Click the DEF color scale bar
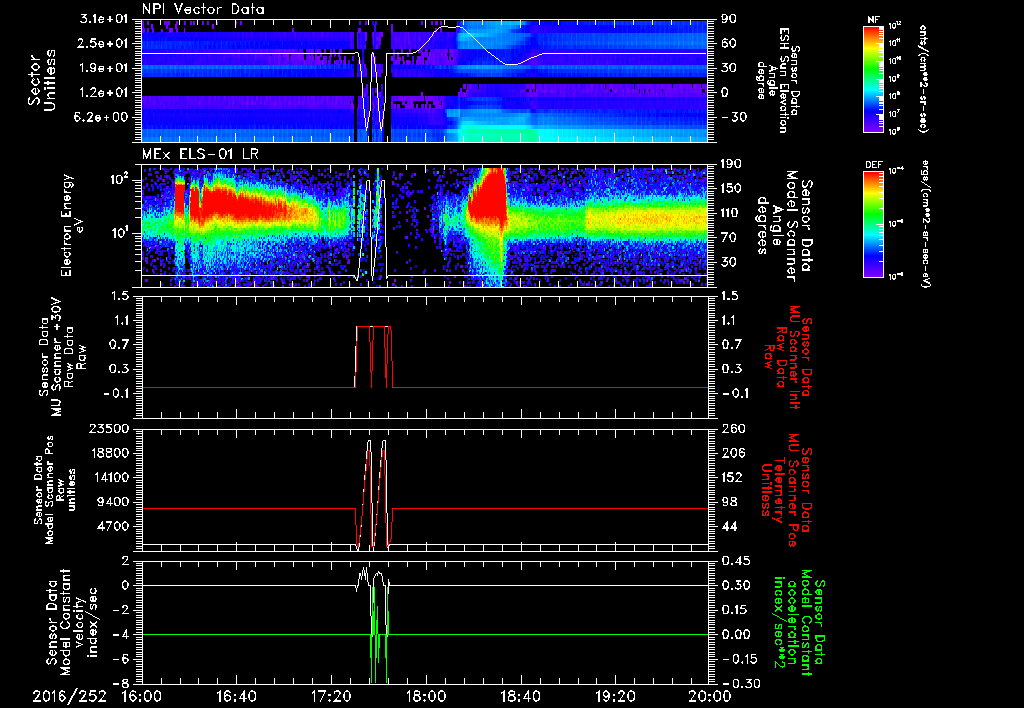This screenshot has height=708, width=1024. pos(873,224)
